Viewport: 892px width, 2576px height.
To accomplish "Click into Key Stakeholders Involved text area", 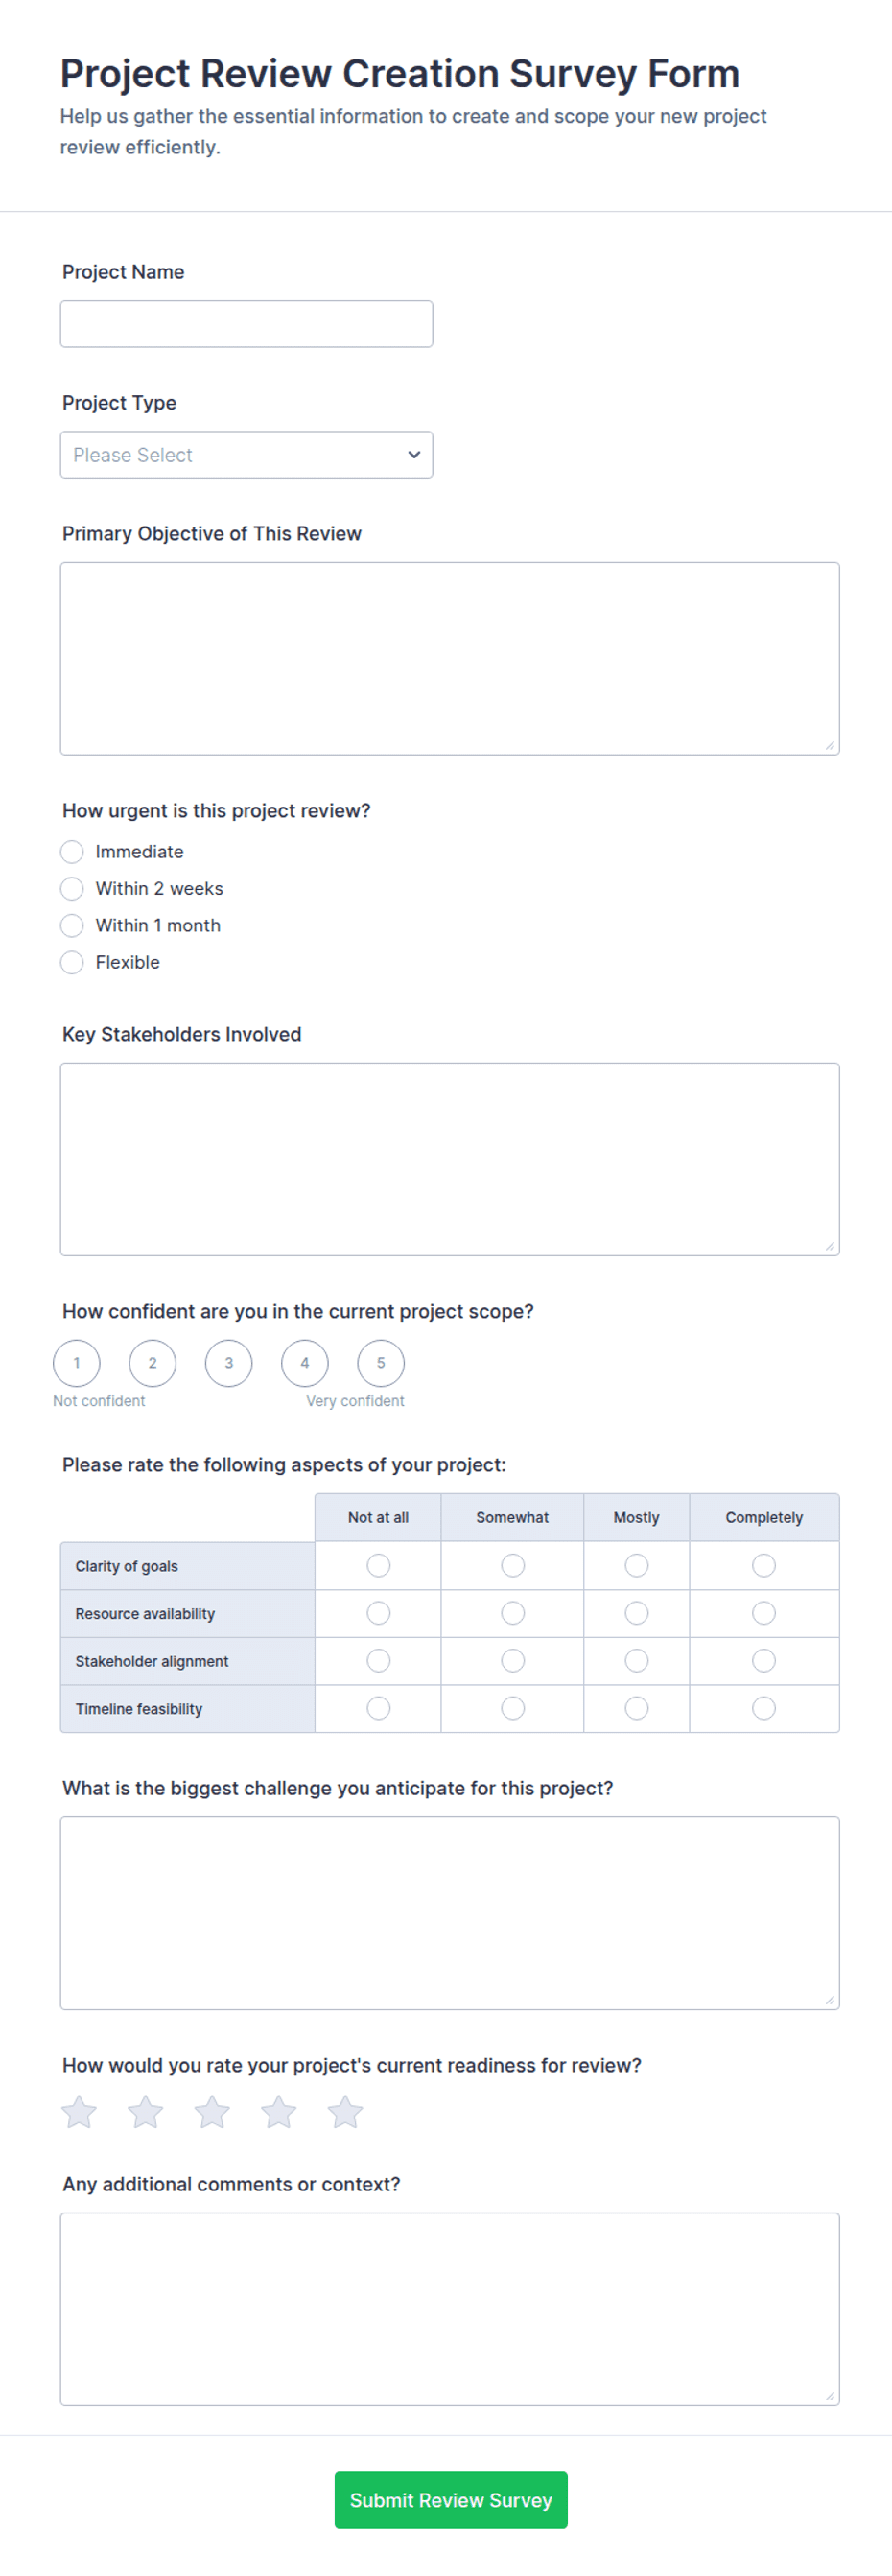I will click(450, 1159).
